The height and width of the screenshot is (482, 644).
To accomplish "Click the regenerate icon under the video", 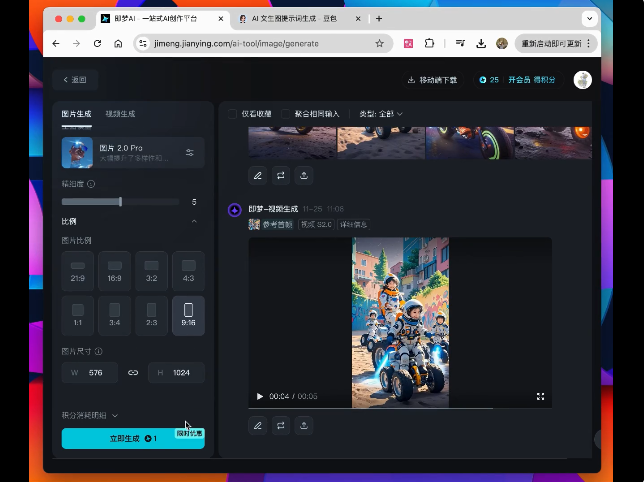I will coord(281,425).
